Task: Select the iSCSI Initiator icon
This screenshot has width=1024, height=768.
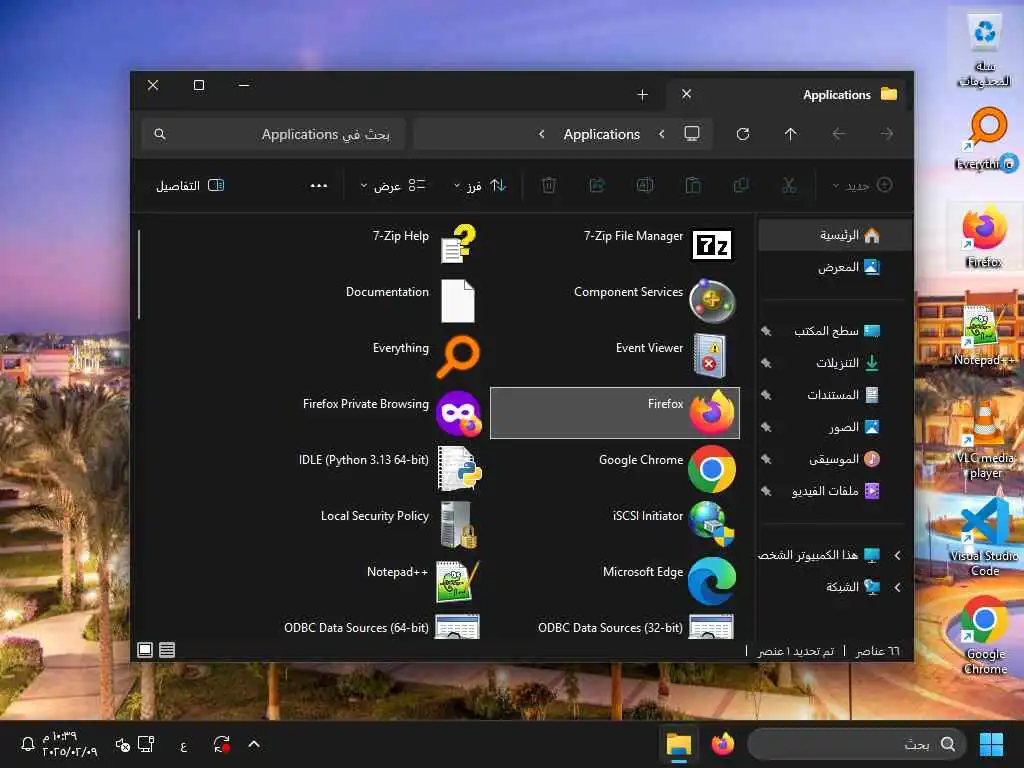Action: [x=712, y=524]
